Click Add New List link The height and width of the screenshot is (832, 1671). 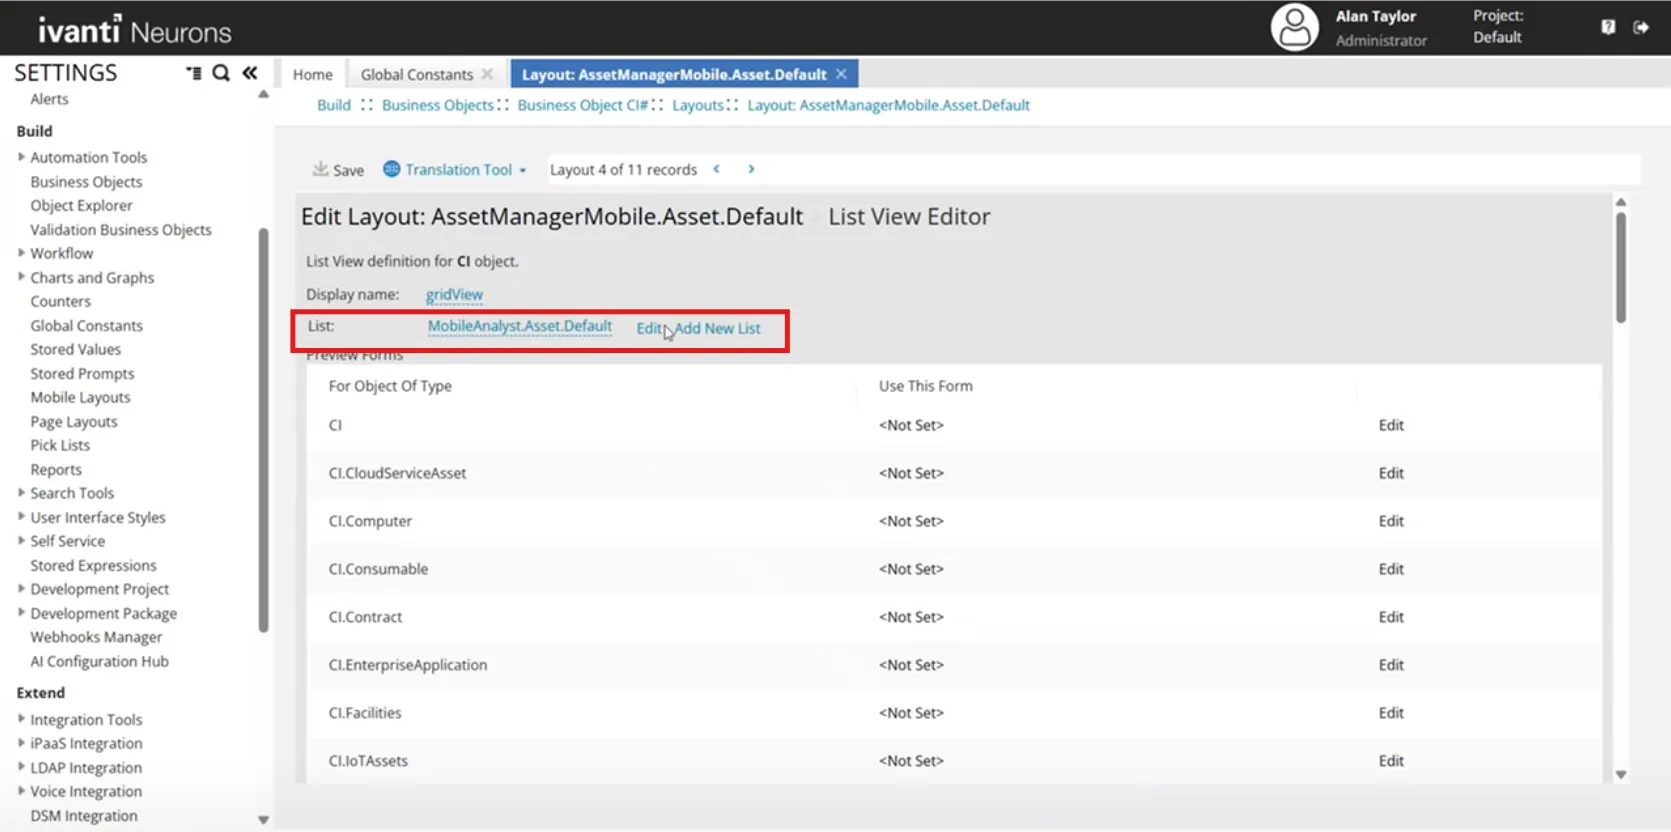point(718,328)
